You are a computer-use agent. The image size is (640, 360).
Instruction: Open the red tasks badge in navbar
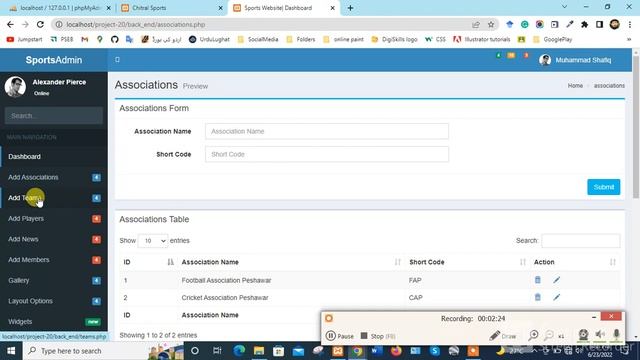pos(527,55)
